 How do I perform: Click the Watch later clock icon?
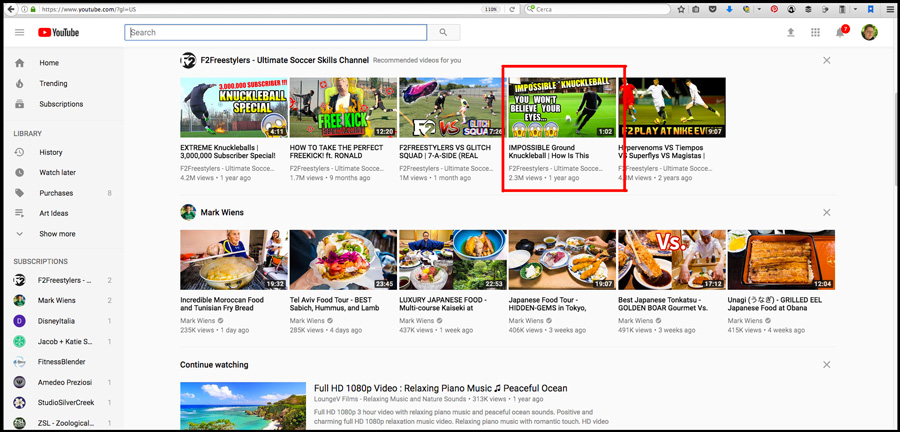[20, 173]
